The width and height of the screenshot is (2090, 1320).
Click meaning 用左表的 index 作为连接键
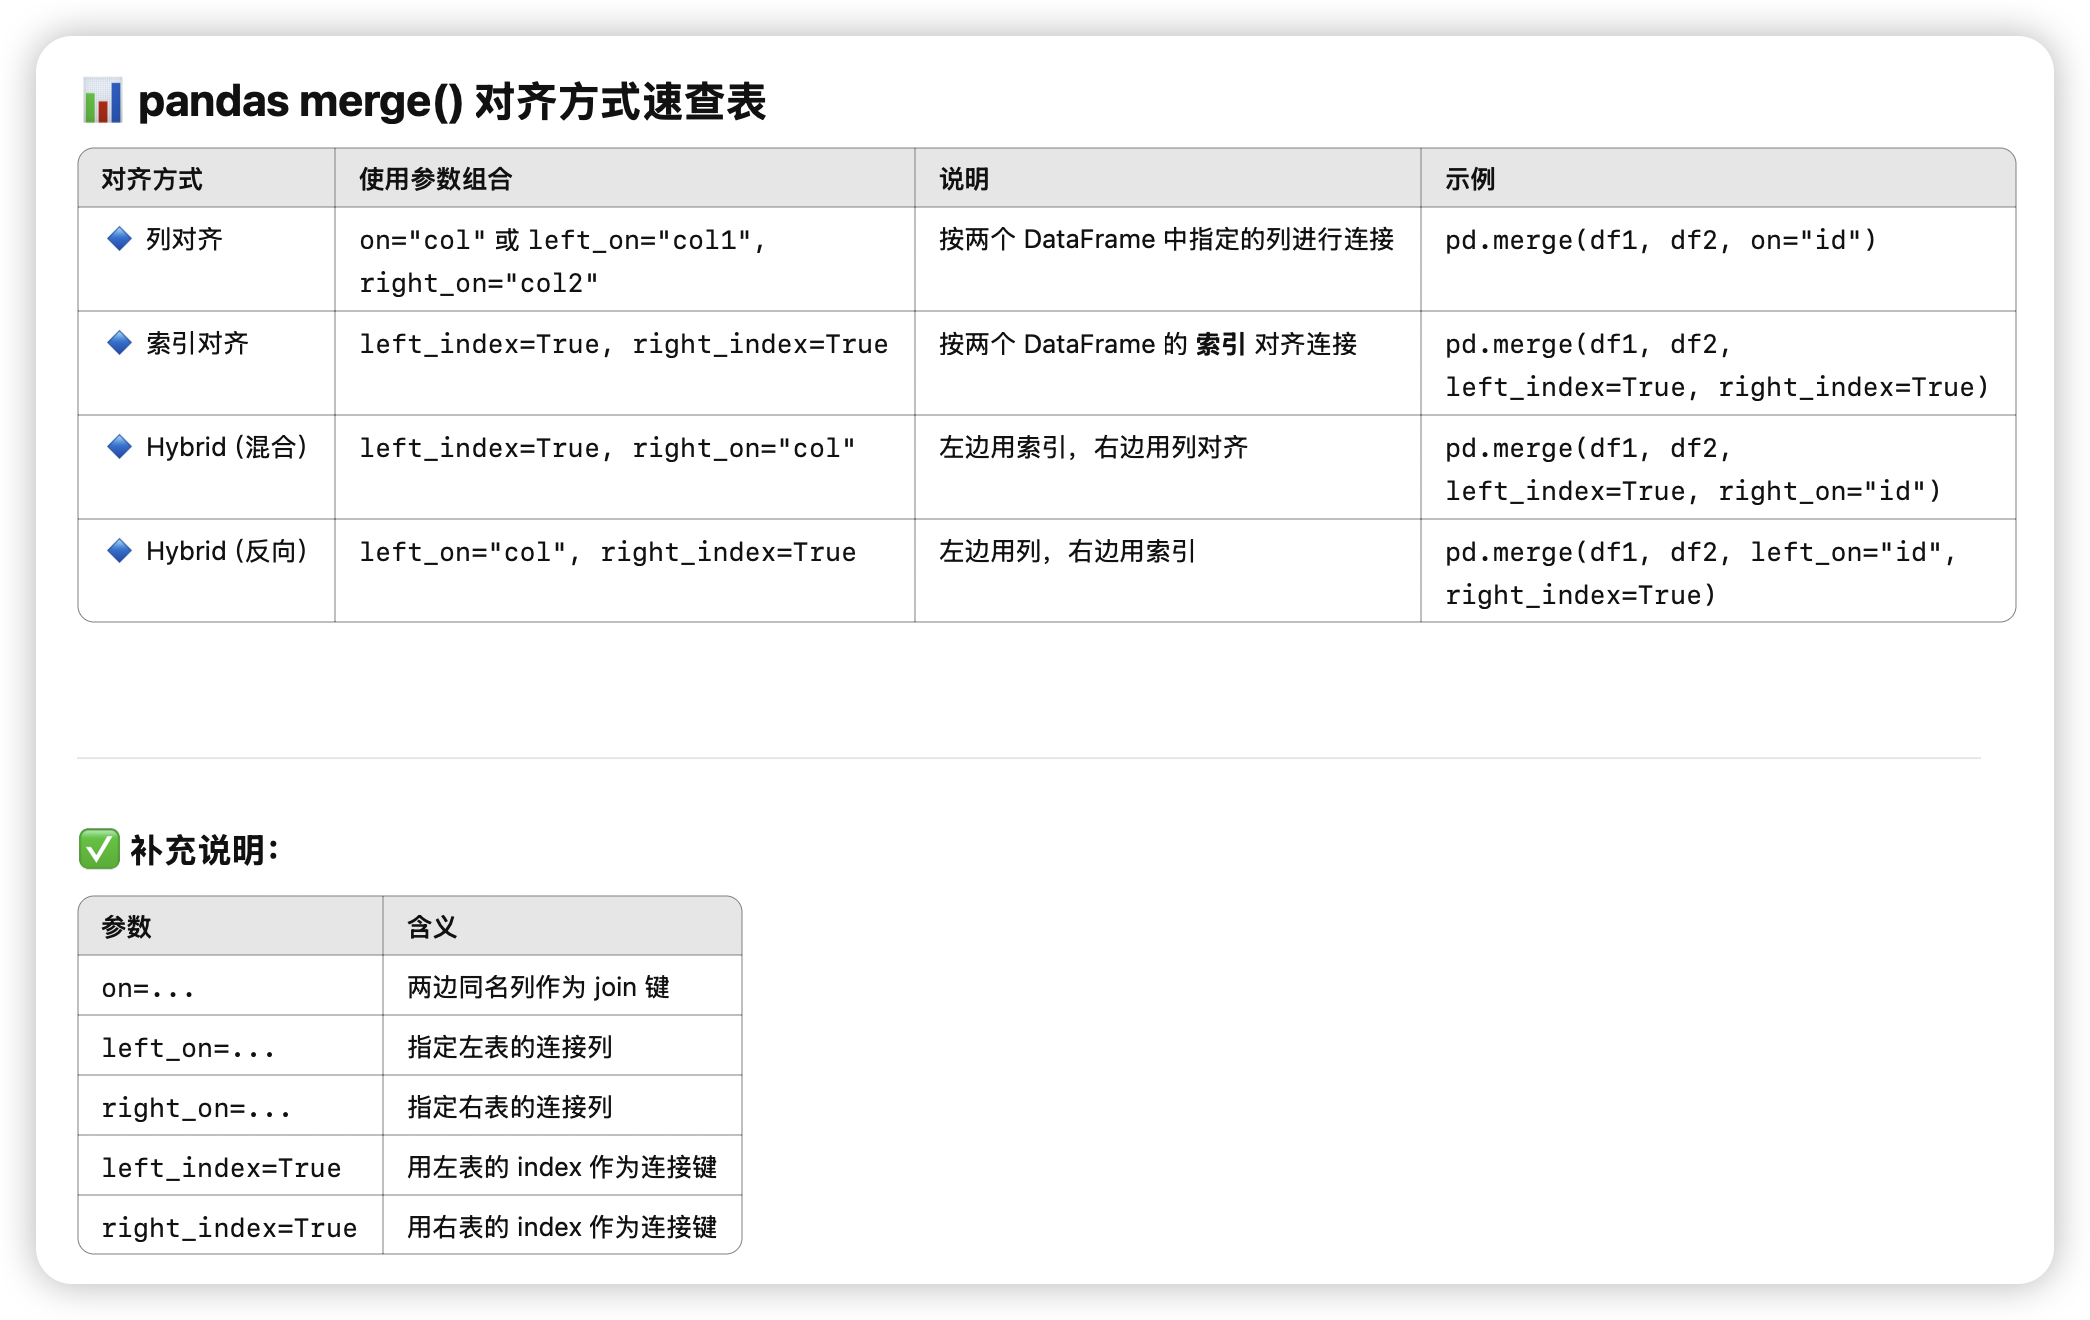(x=562, y=1167)
